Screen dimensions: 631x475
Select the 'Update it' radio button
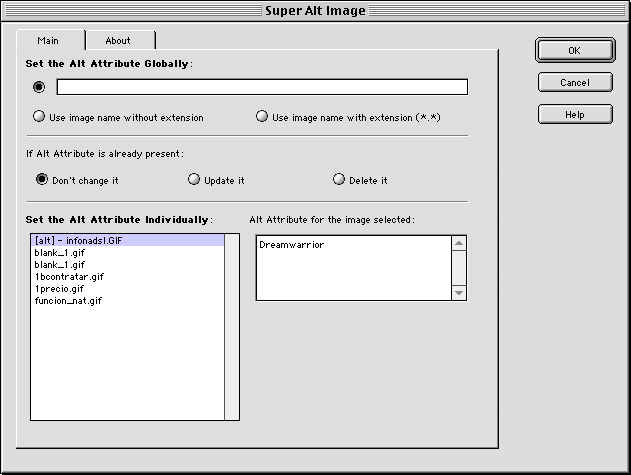194,180
